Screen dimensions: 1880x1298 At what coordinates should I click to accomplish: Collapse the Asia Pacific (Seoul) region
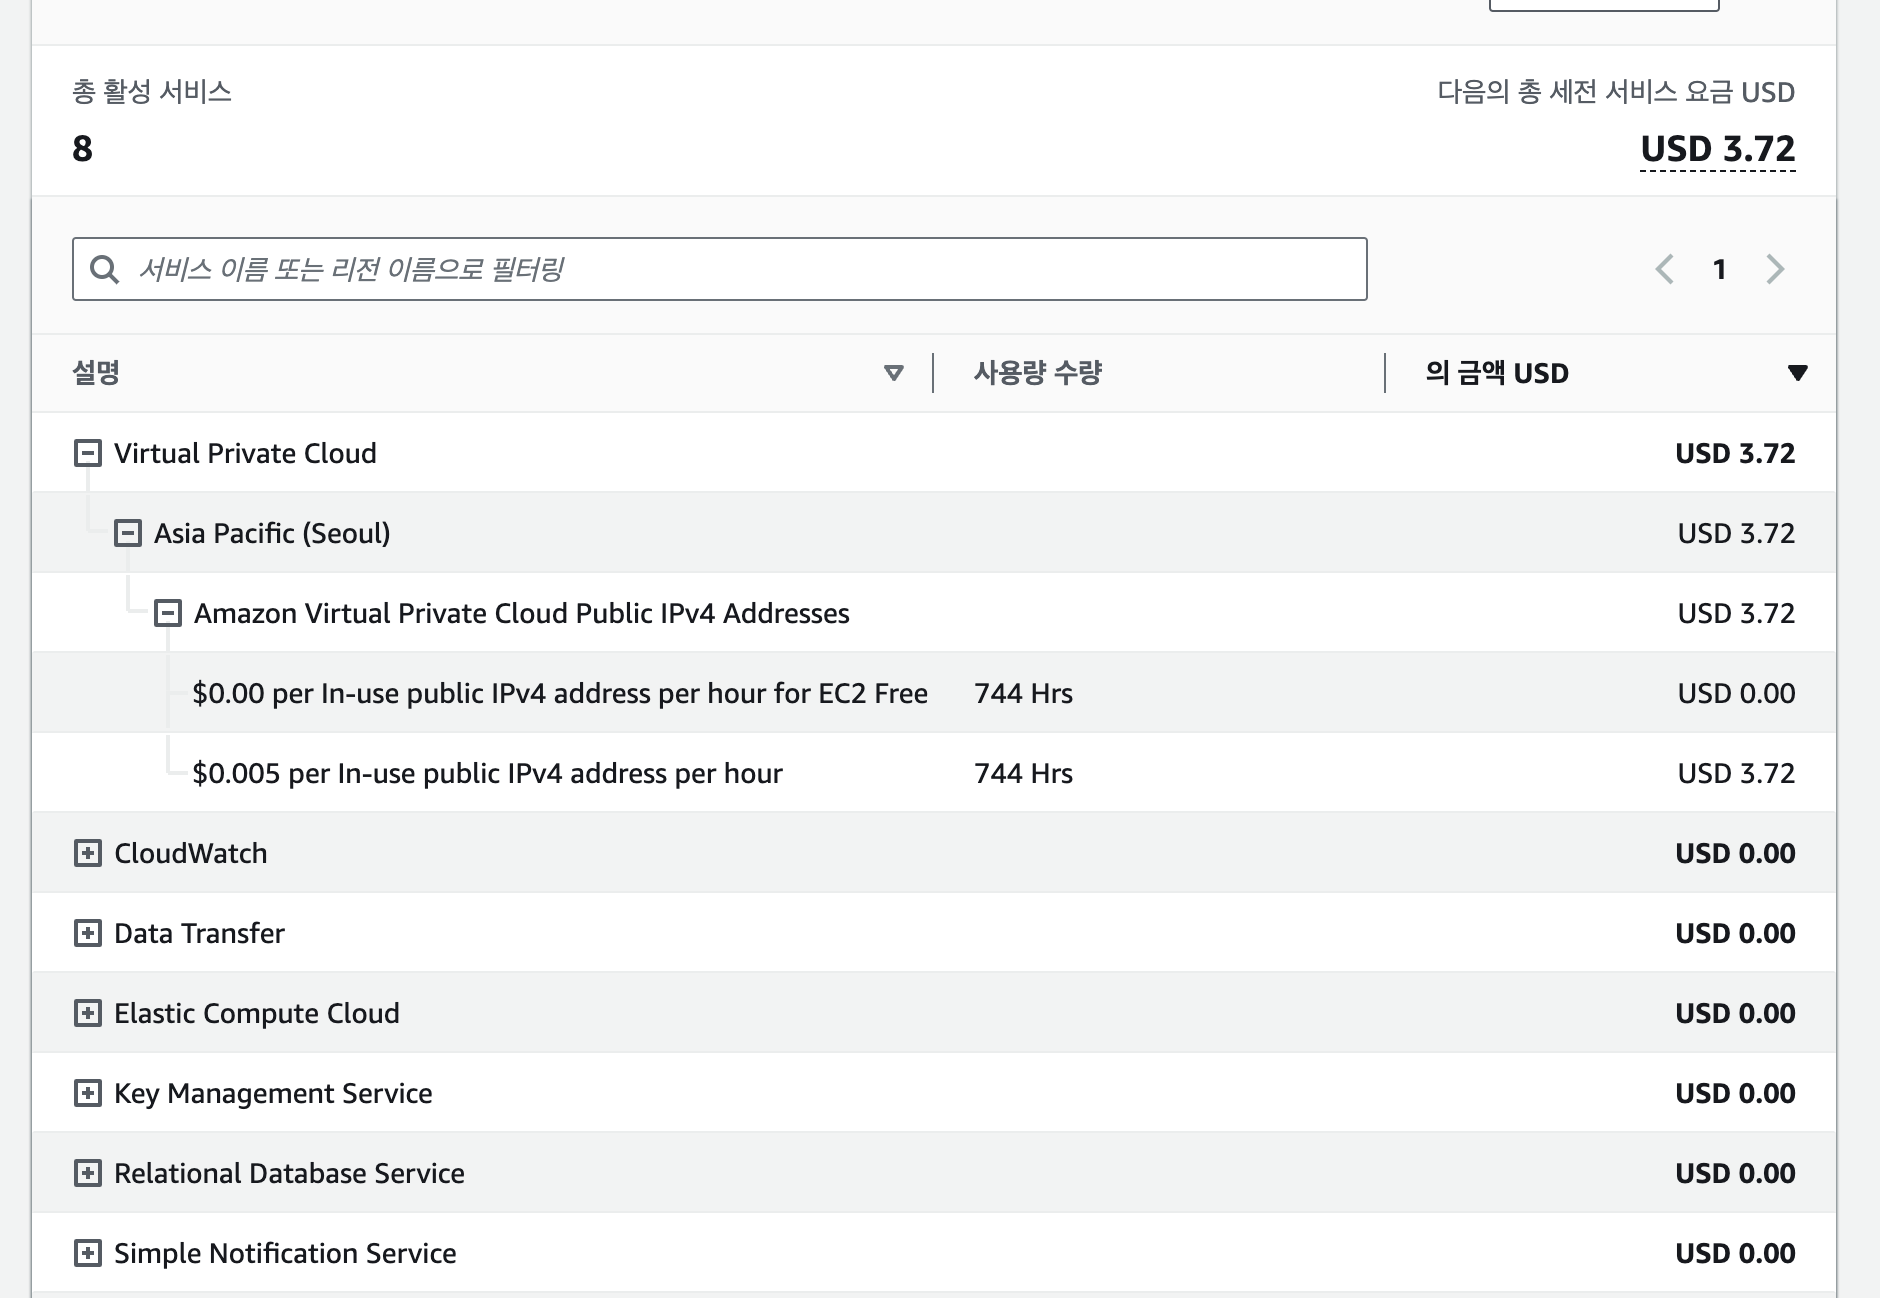[x=128, y=533]
